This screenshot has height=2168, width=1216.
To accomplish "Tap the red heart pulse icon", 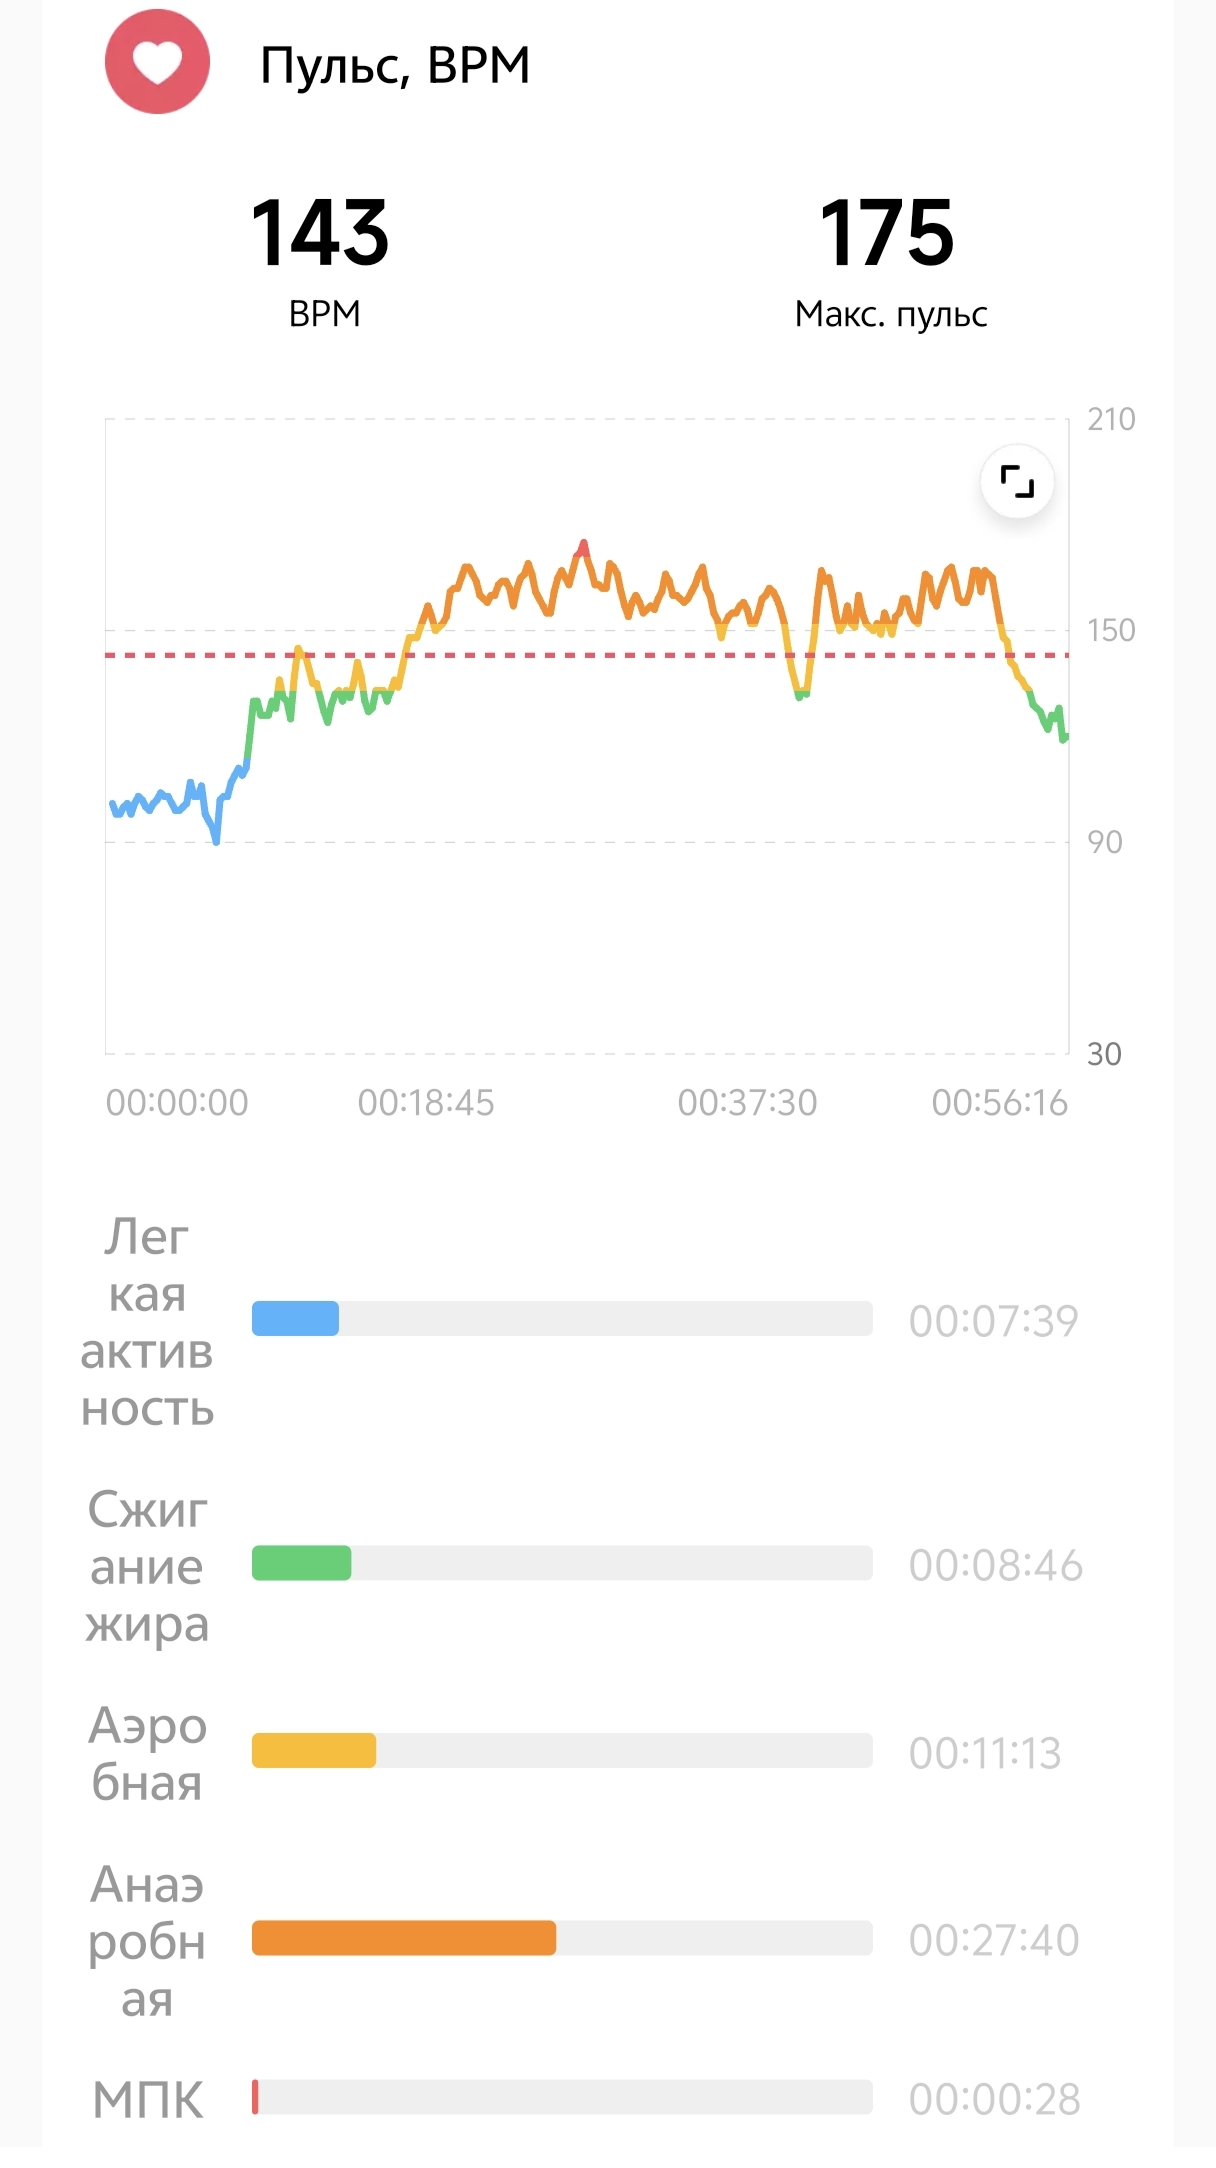I will pos(157,62).
